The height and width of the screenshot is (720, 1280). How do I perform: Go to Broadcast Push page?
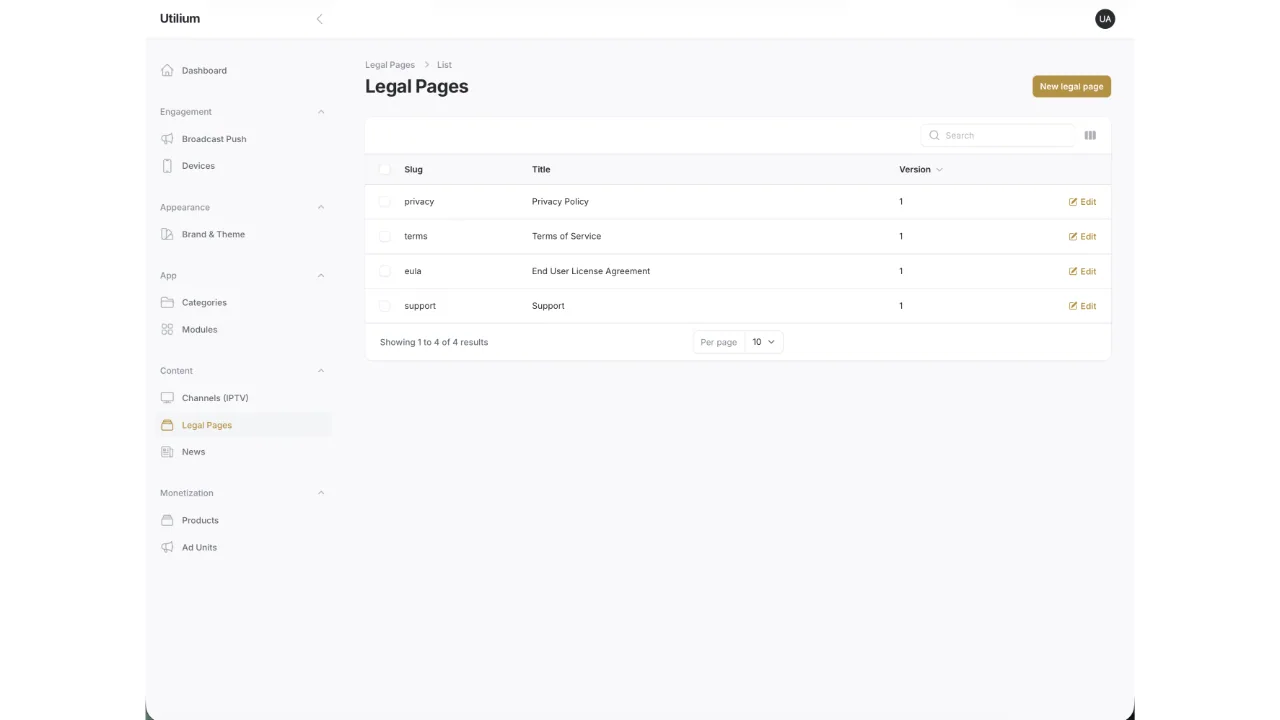point(243,139)
